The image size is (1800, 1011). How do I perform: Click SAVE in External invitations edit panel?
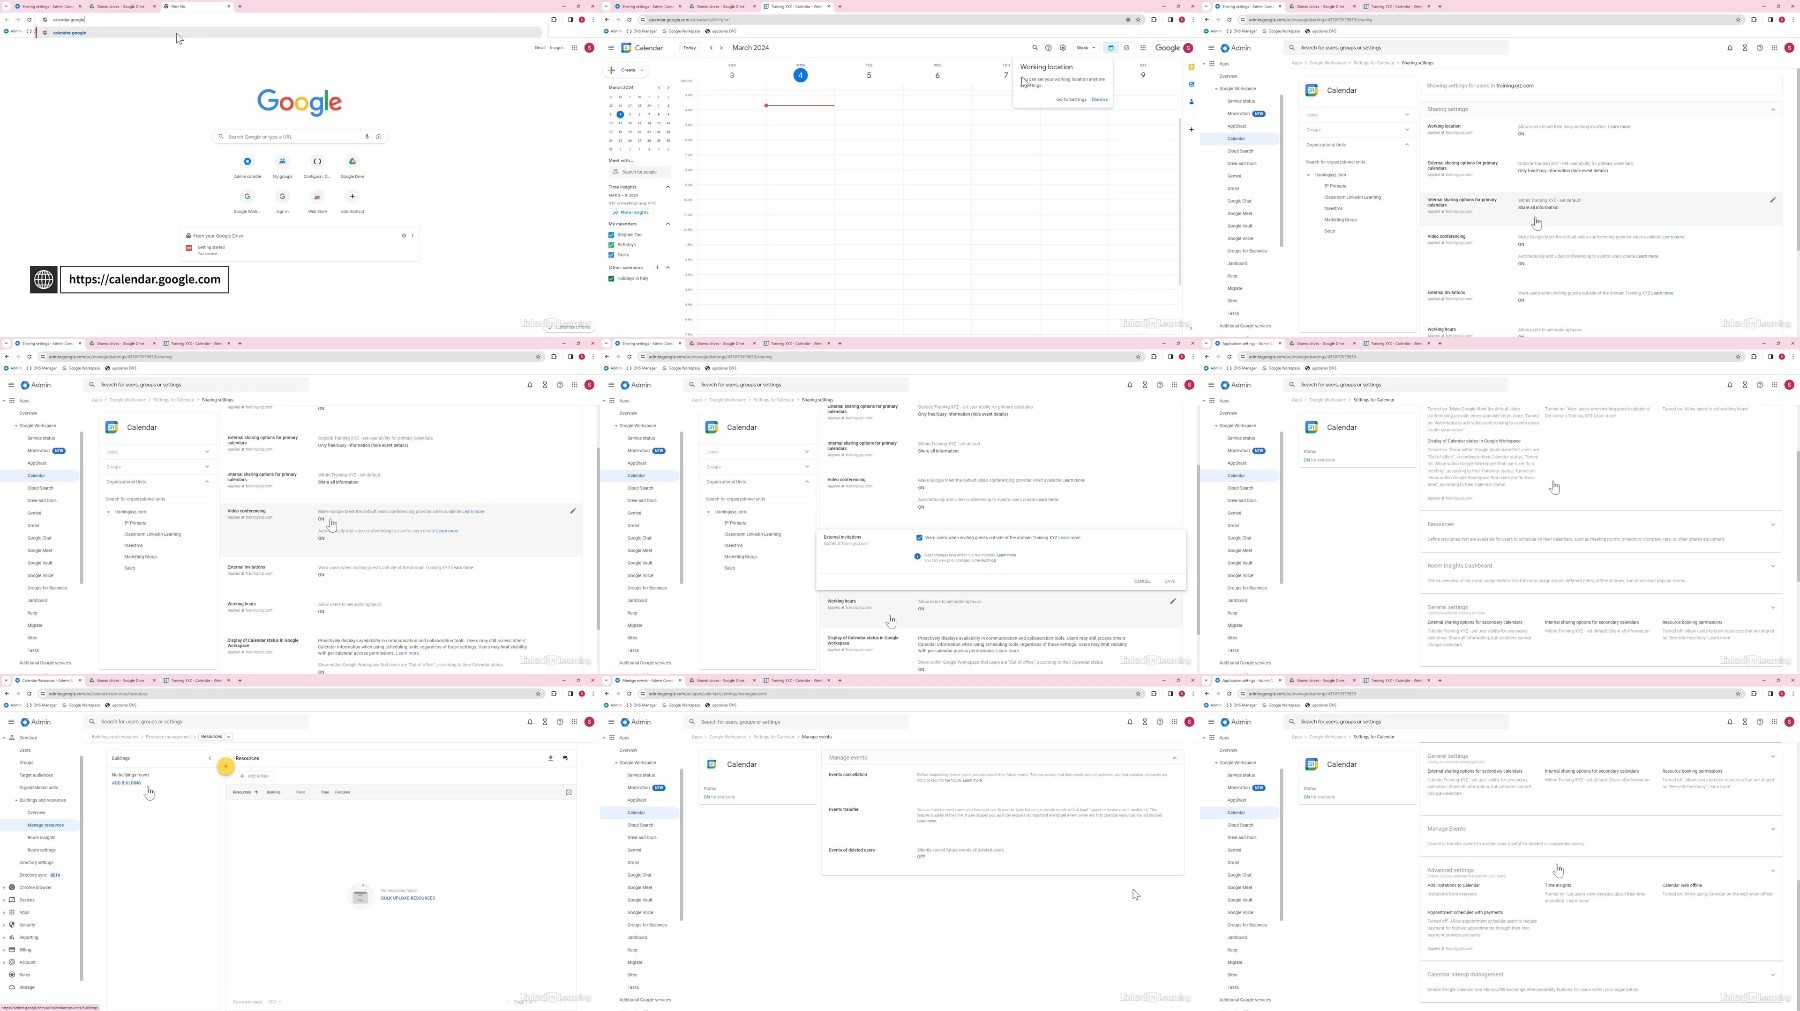tap(1169, 581)
